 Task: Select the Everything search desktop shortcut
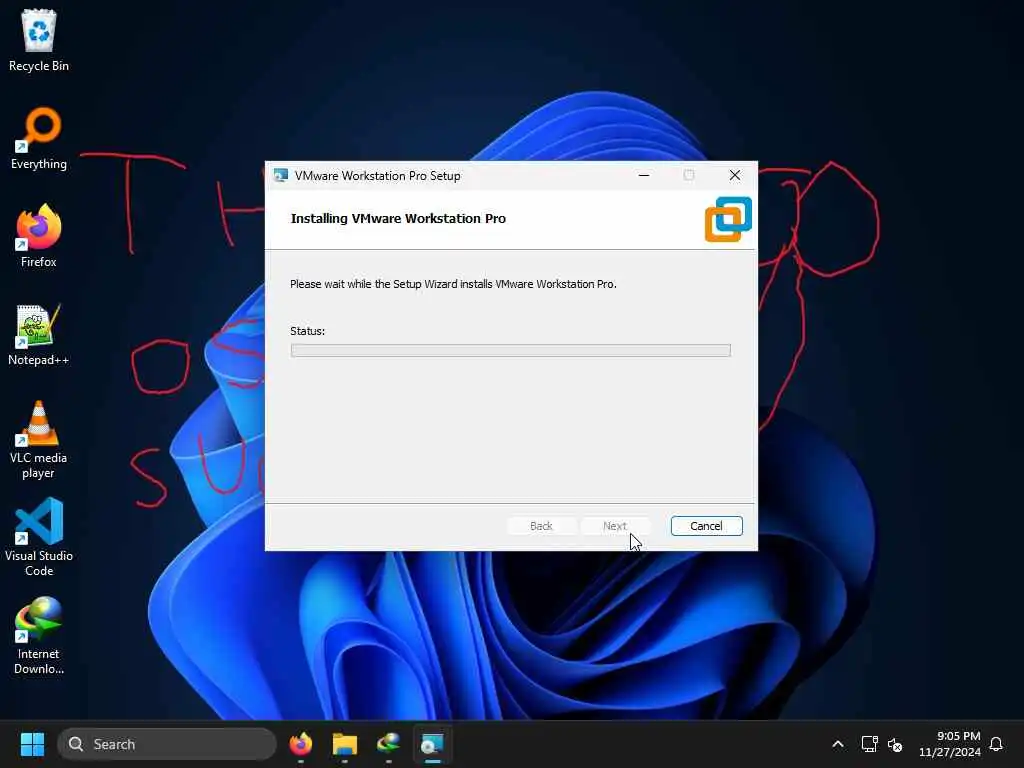click(39, 138)
